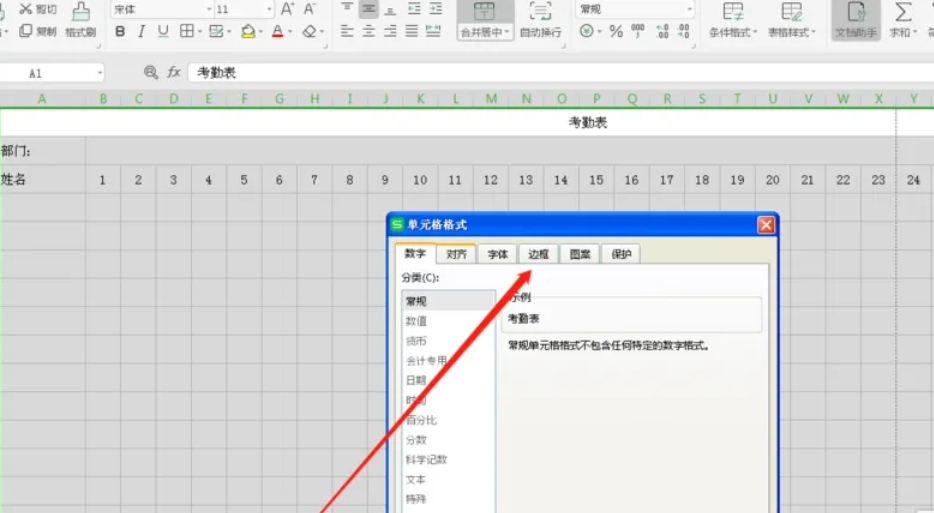
Task: Click the increase font size icon
Action: 287,9
